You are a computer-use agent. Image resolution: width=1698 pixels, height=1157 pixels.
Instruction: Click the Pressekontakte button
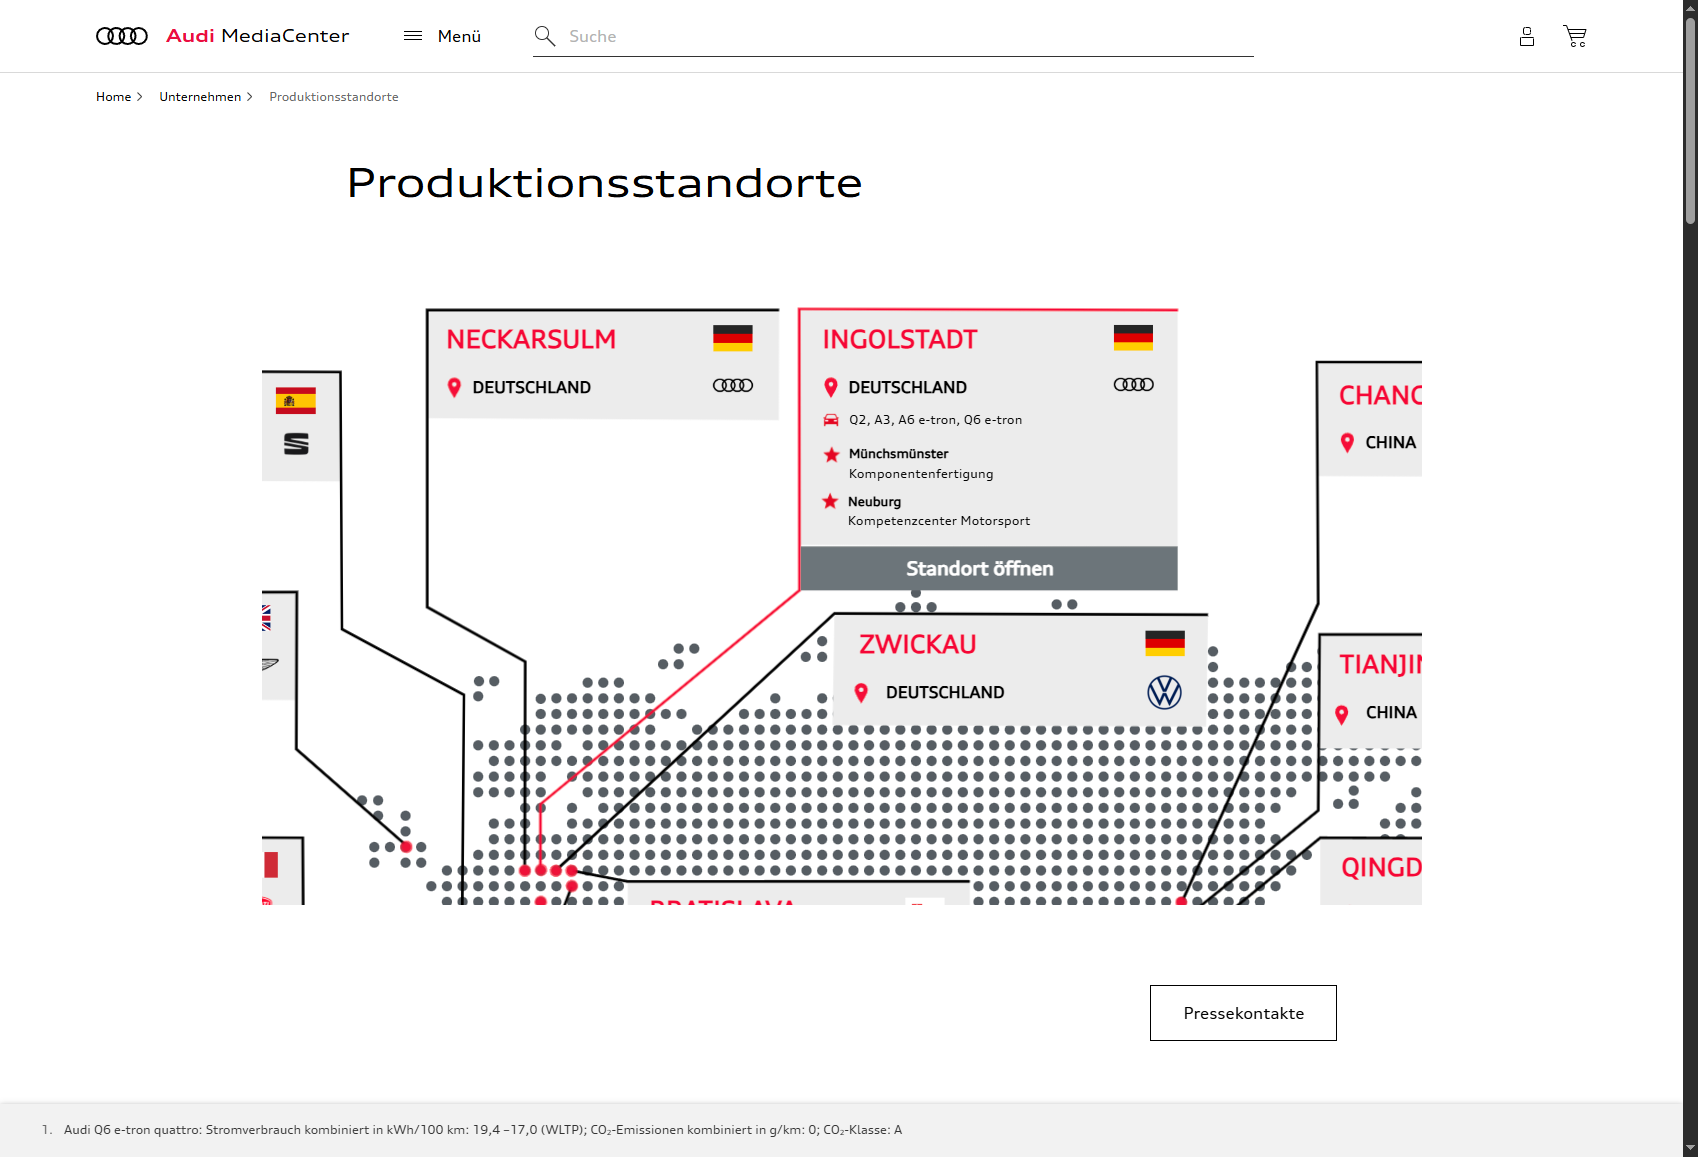point(1242,1013)
